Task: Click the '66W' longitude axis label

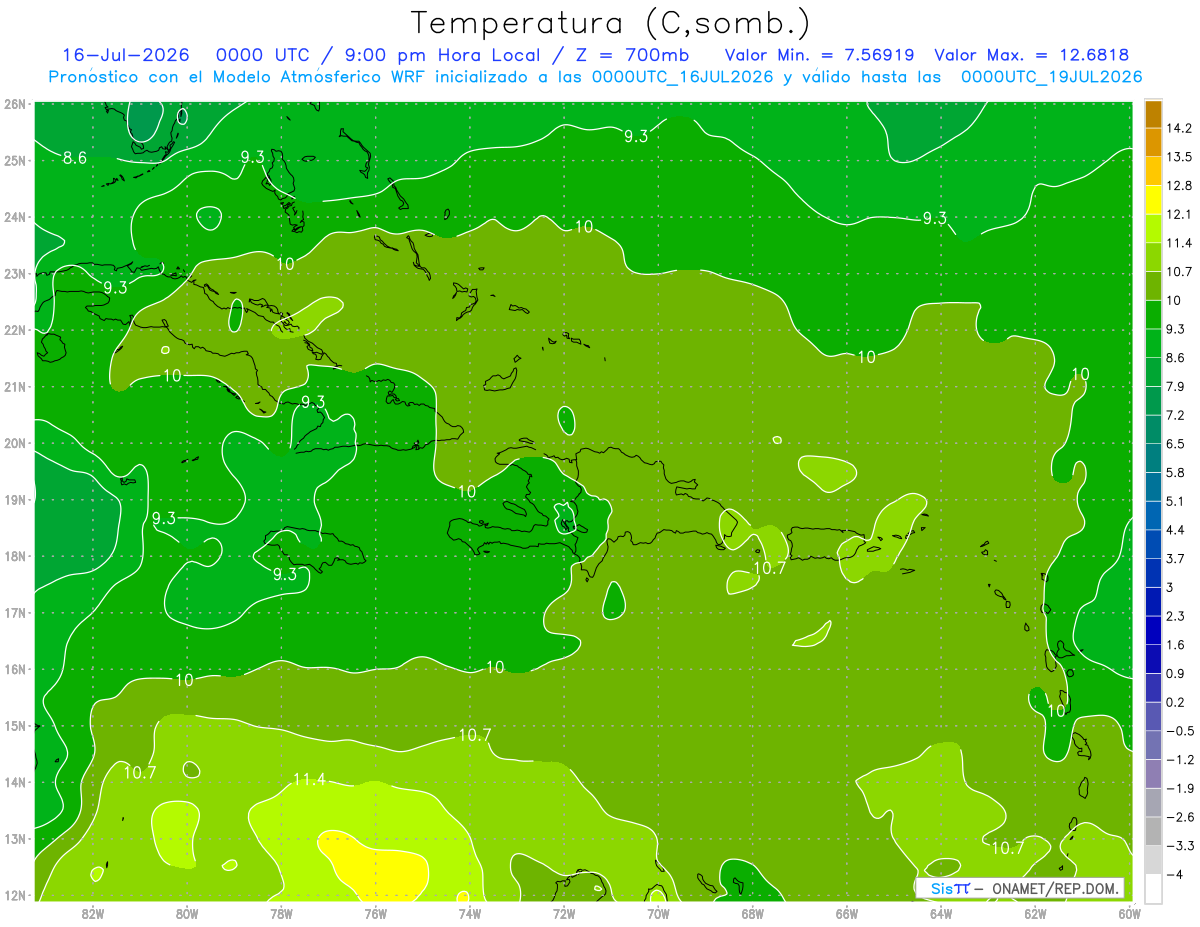Action: (846, 913)
